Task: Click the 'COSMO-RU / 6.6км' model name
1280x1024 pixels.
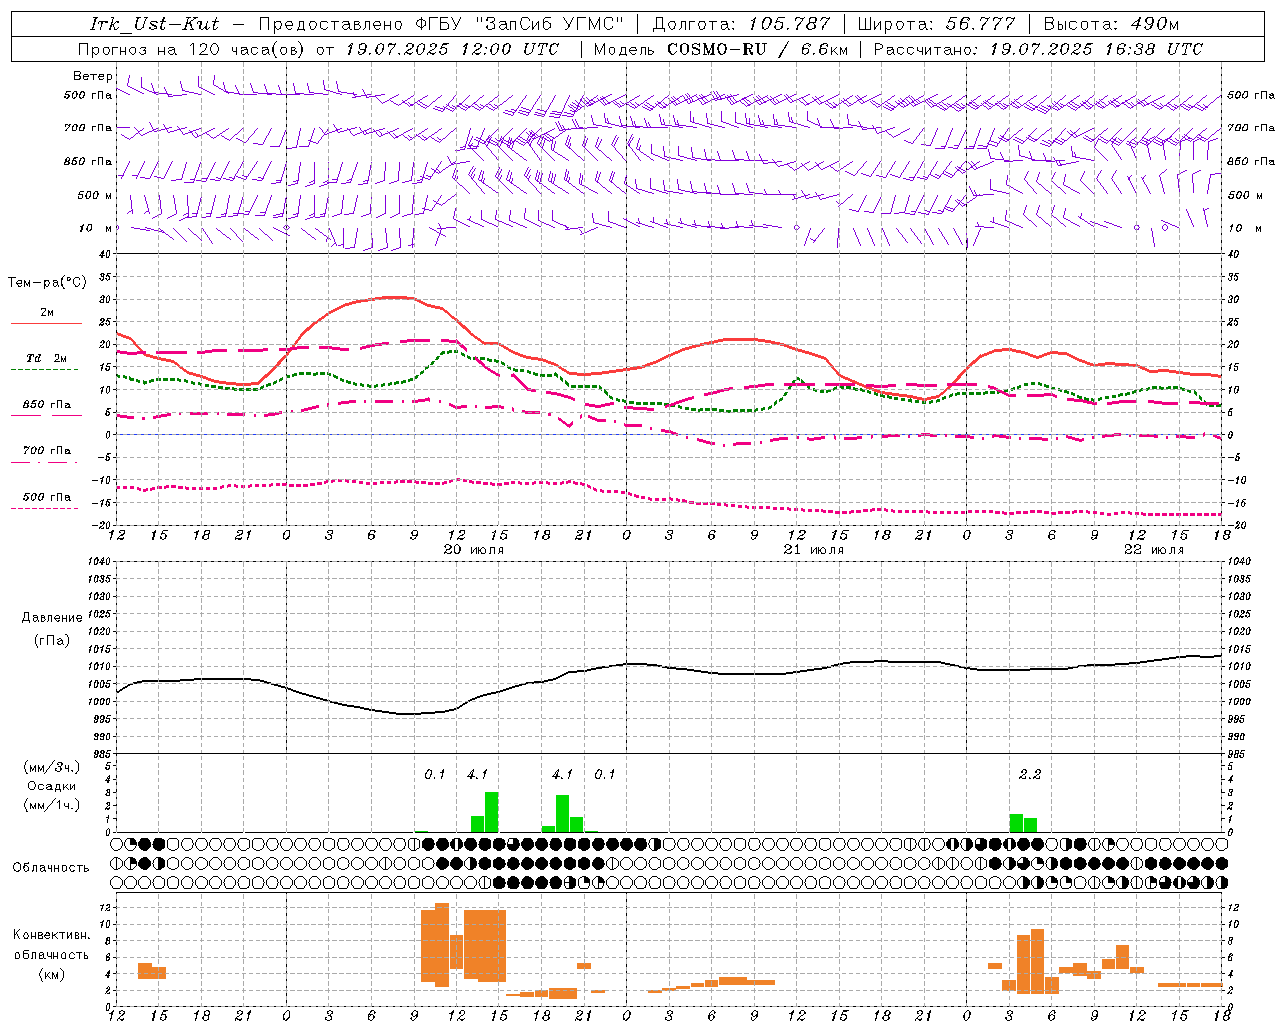Action: (x=758, y=49)
